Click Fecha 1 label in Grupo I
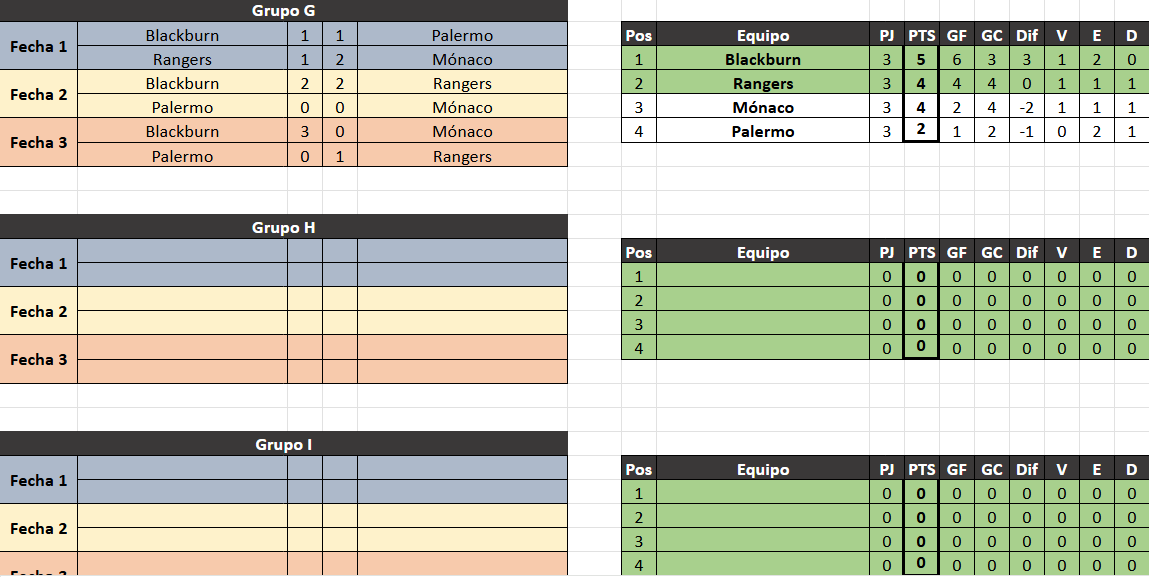The image size is (1149, 577). click(x=39, y=481)
